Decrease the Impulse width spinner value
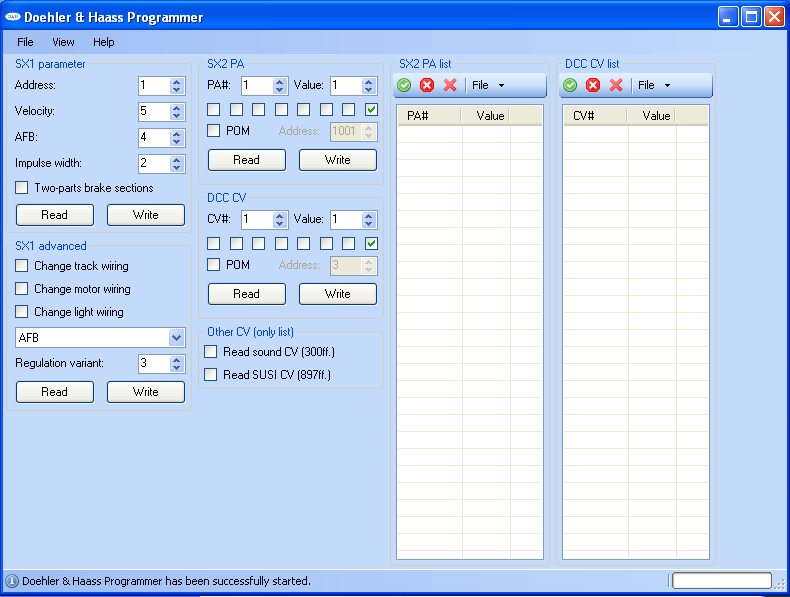This screenshot has width=790, height=597. pos(176,167)
